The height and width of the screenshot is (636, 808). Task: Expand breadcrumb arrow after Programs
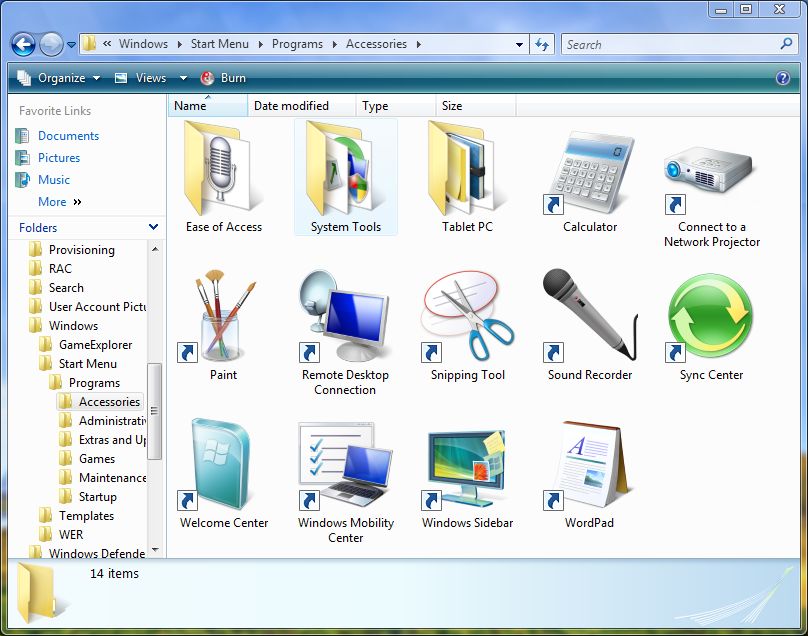coord(334,44)
